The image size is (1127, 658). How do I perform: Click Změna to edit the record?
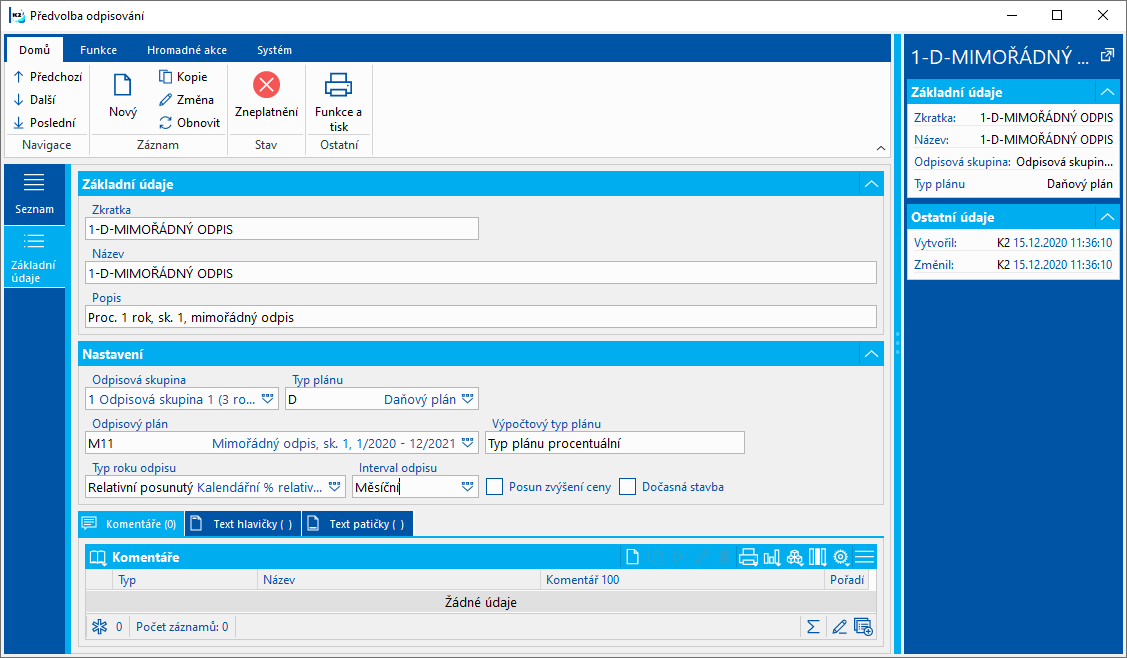click(186, 99)
